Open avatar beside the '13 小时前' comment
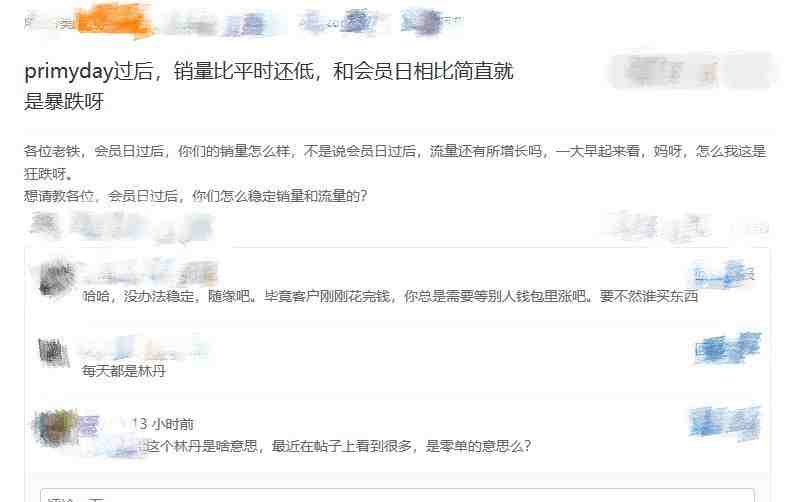This screenshot has height=502, width=790. [55, 427]
